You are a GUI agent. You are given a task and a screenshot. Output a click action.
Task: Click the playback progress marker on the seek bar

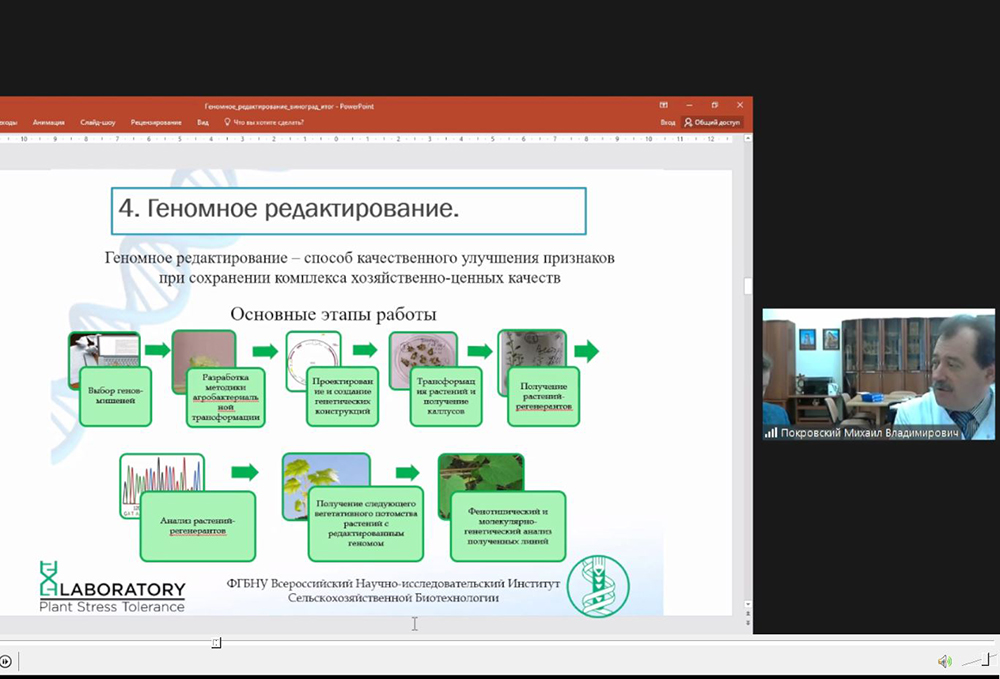click(x=216, y=642)
